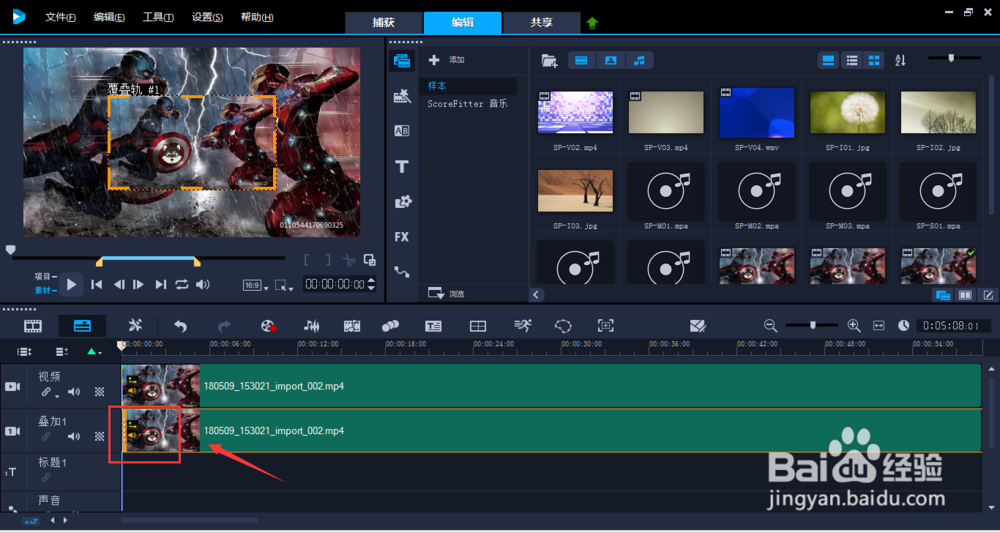Toggle ripple editing on 视频 track
This screenshot has height=533, width=1000.
pos(47,393)
